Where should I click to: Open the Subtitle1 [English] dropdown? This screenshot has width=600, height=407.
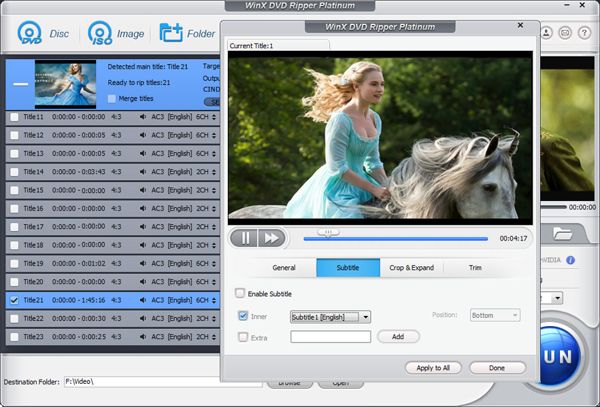(x=330, y=316)
